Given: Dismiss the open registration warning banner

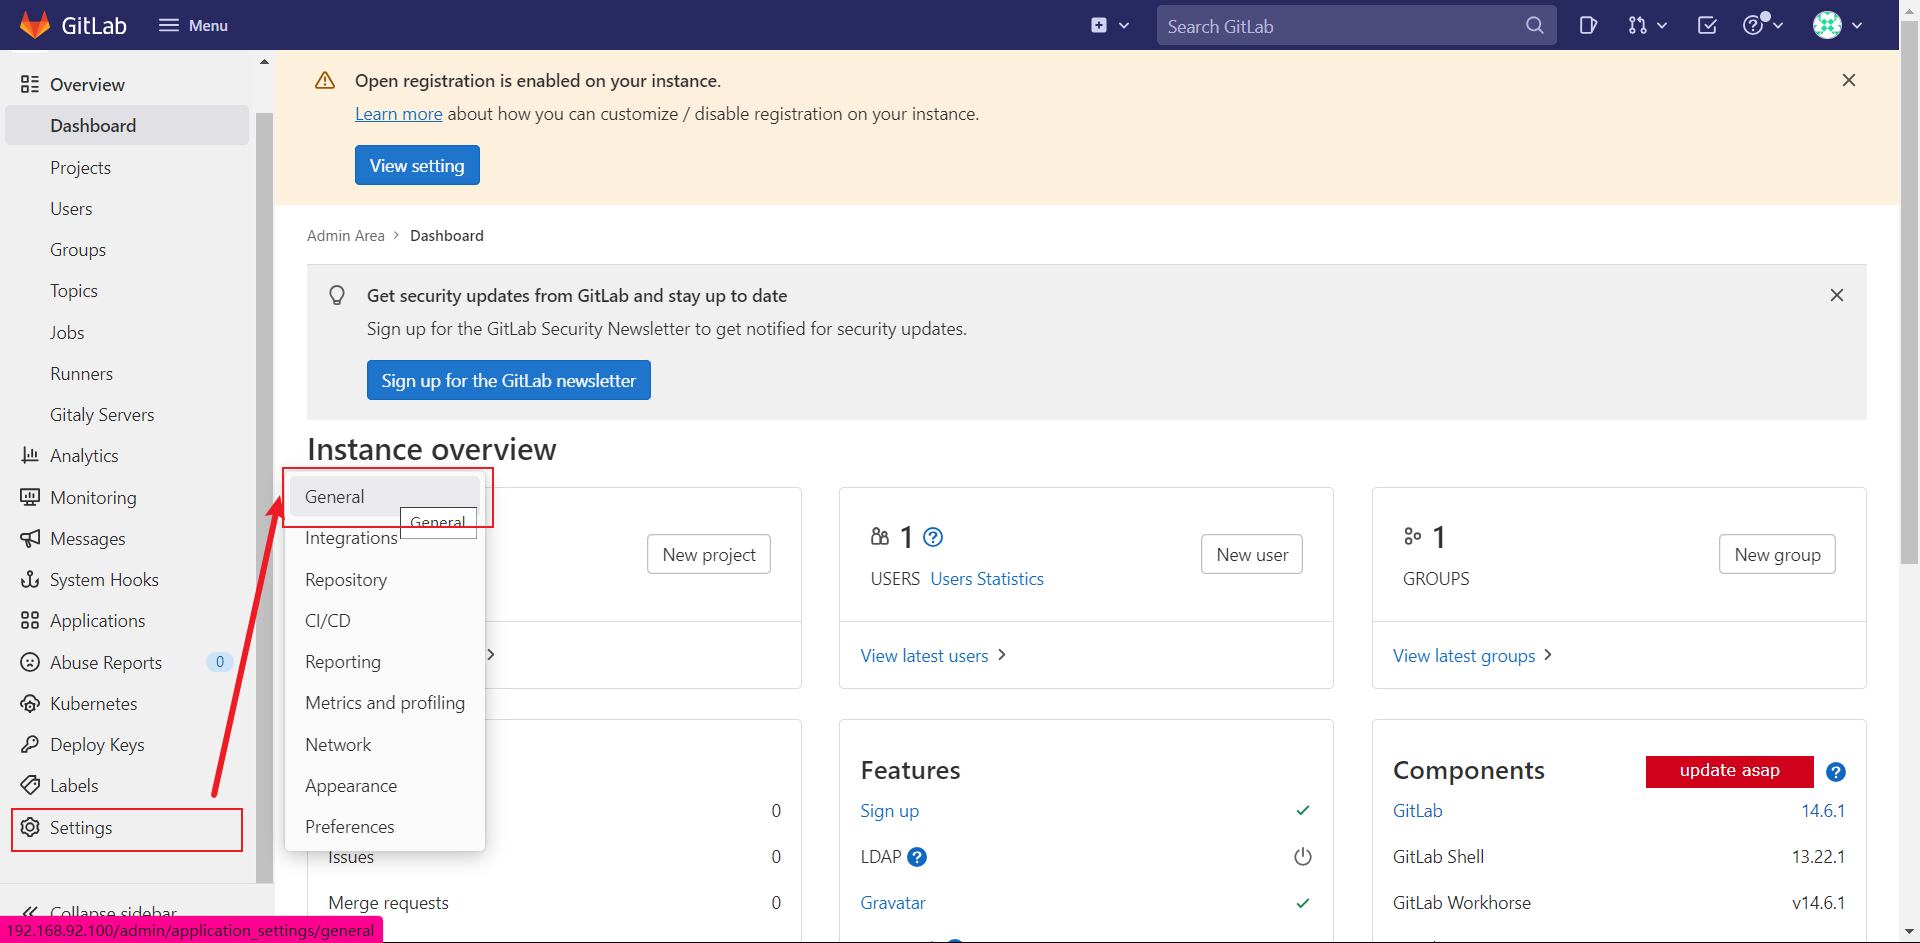Looking at the screenshot, I should 1849,80.
